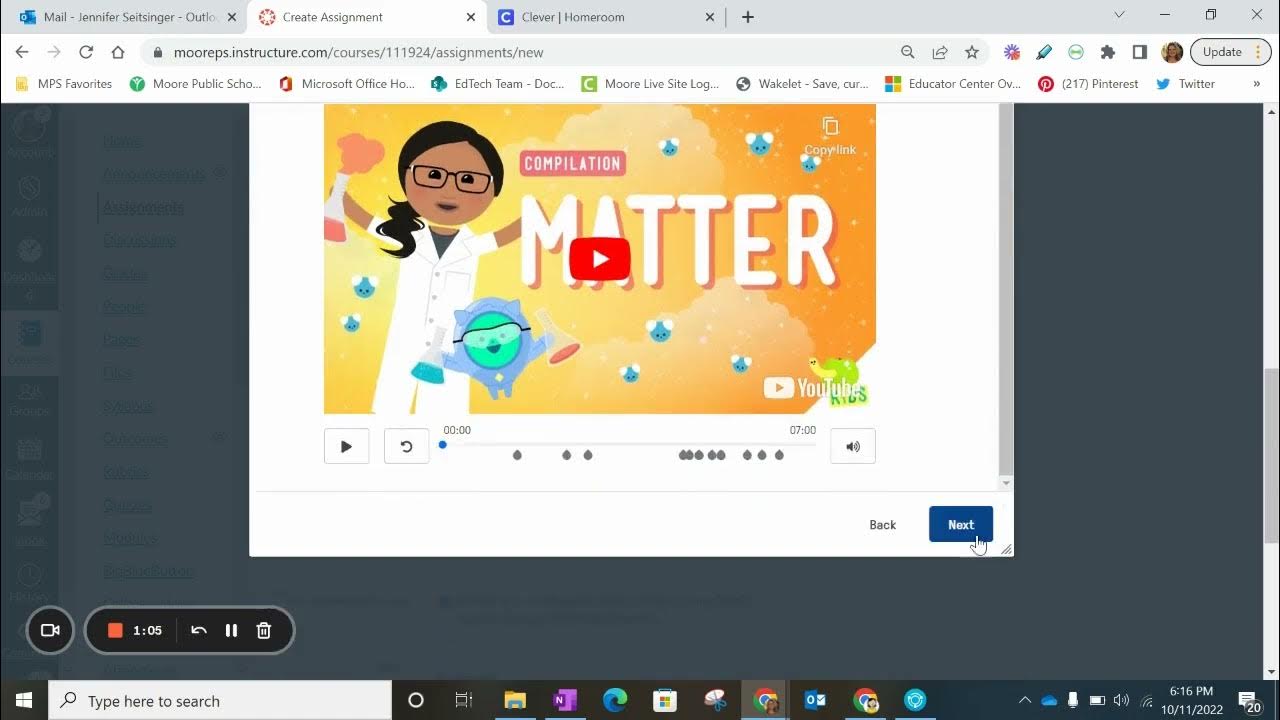Click the Windows search box
Image resolution: width=1280 pixels, height=720 pixels.
[x=220, y=700]
